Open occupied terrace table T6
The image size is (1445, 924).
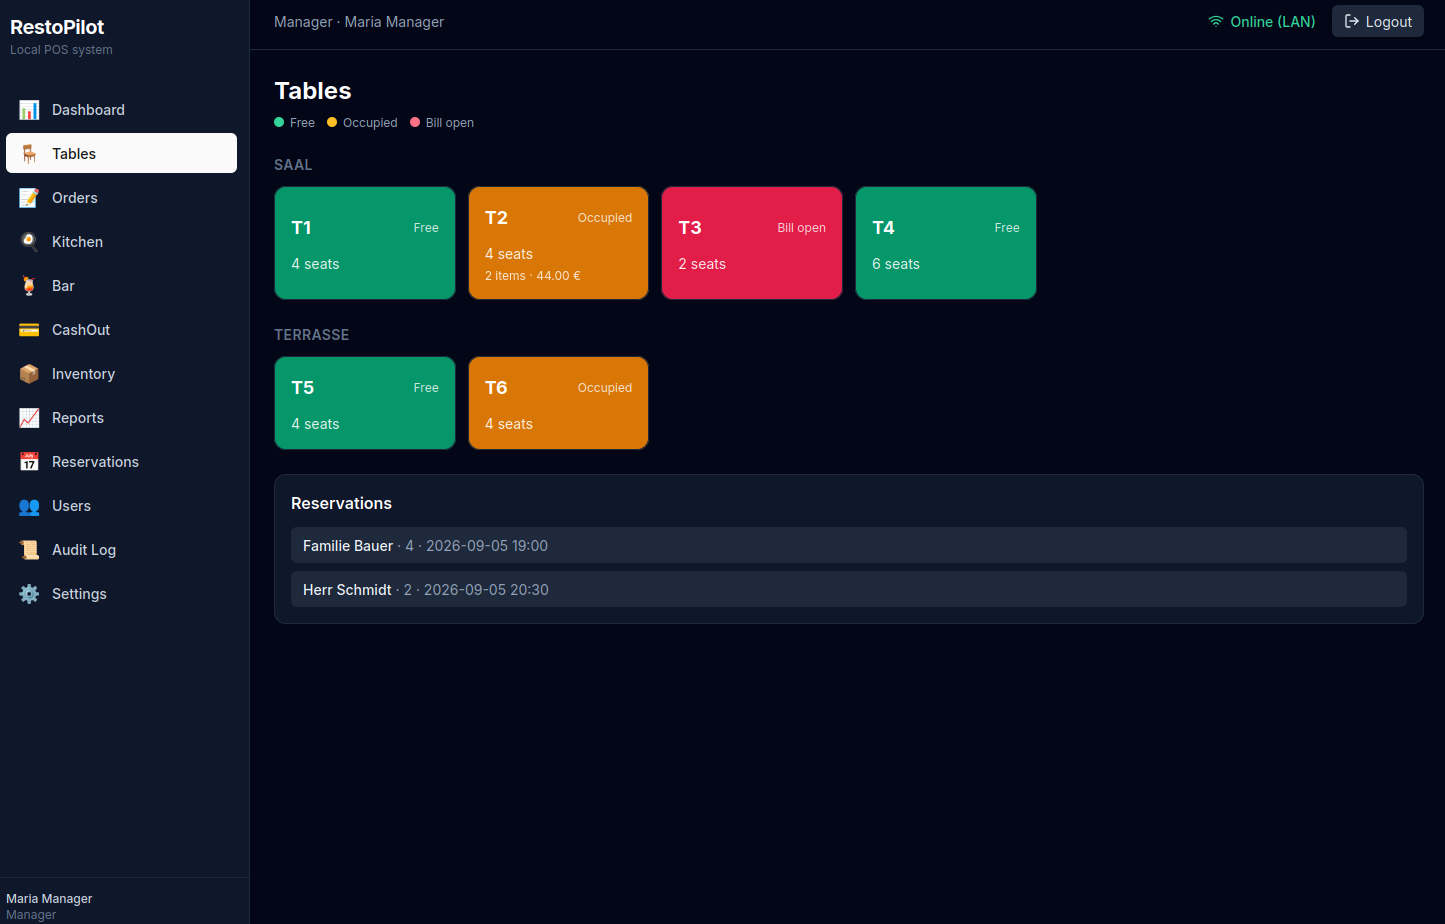(558, 403)
